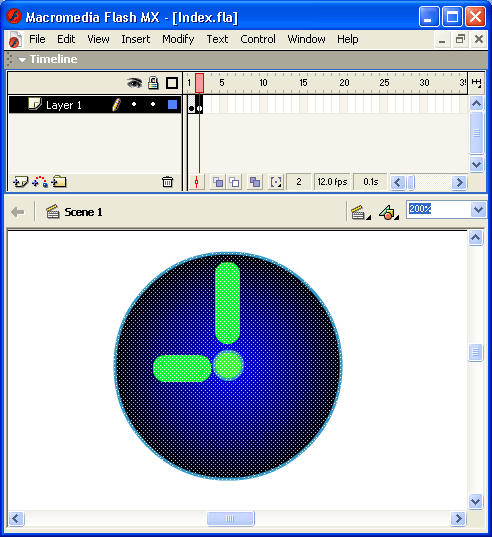492x537 pixels.
Task: Click stage vertical scrollbar thumb
Action: pyautogui.click(x=476, y=352)
